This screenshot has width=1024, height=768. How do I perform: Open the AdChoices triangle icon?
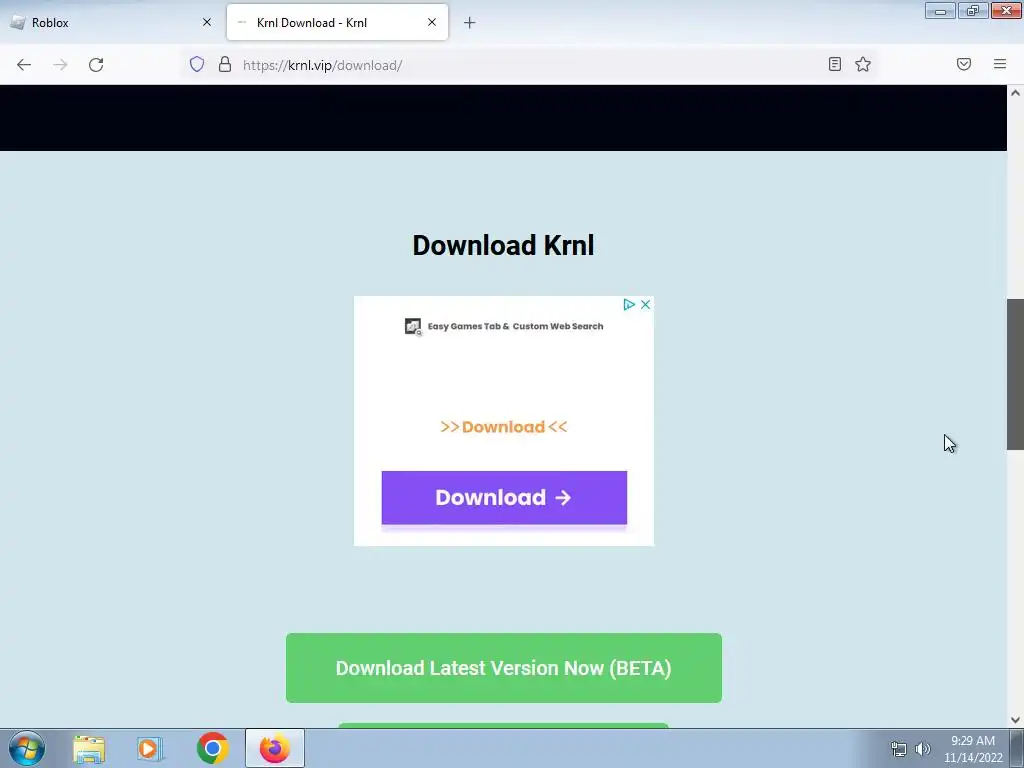click(x=629, y=304)
